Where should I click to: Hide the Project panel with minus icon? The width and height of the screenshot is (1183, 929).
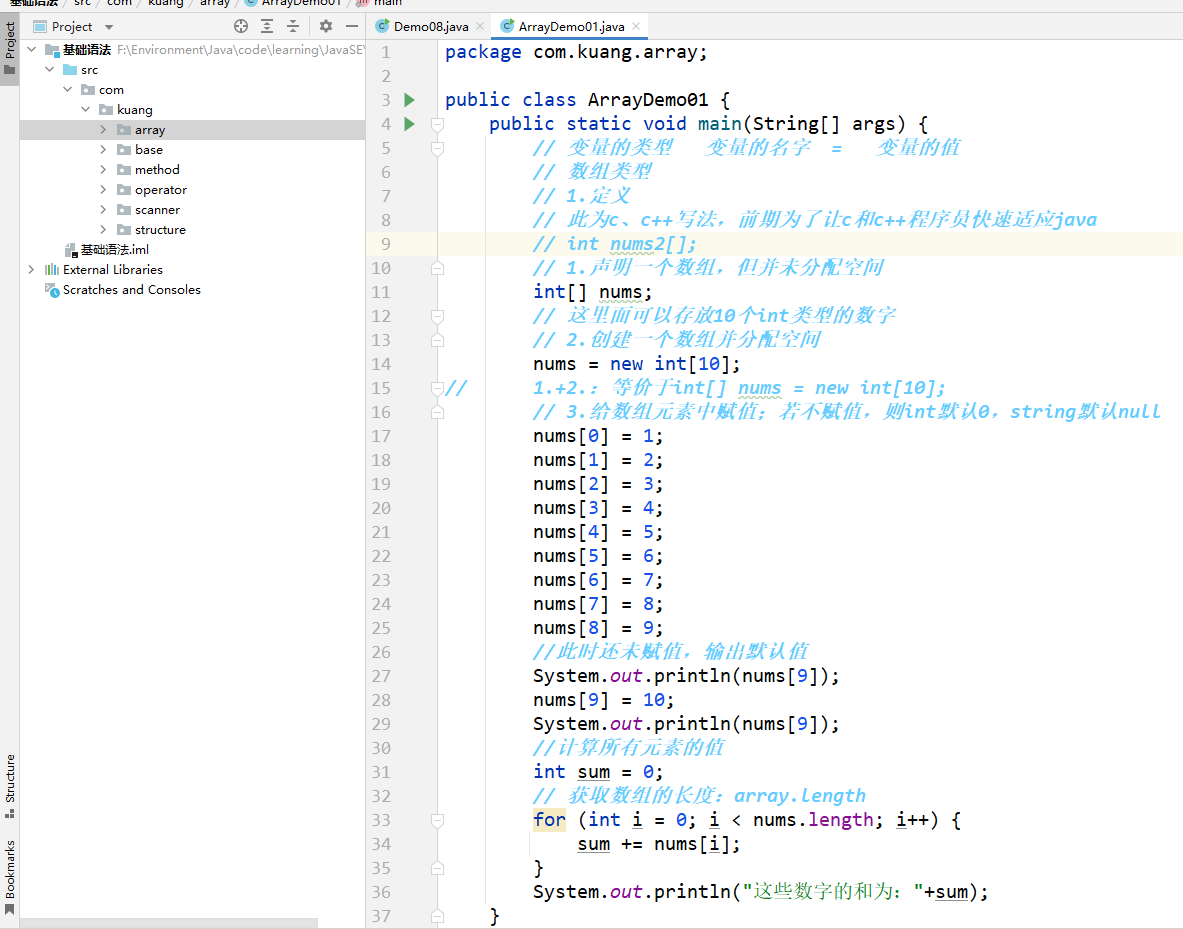(352, 26)
